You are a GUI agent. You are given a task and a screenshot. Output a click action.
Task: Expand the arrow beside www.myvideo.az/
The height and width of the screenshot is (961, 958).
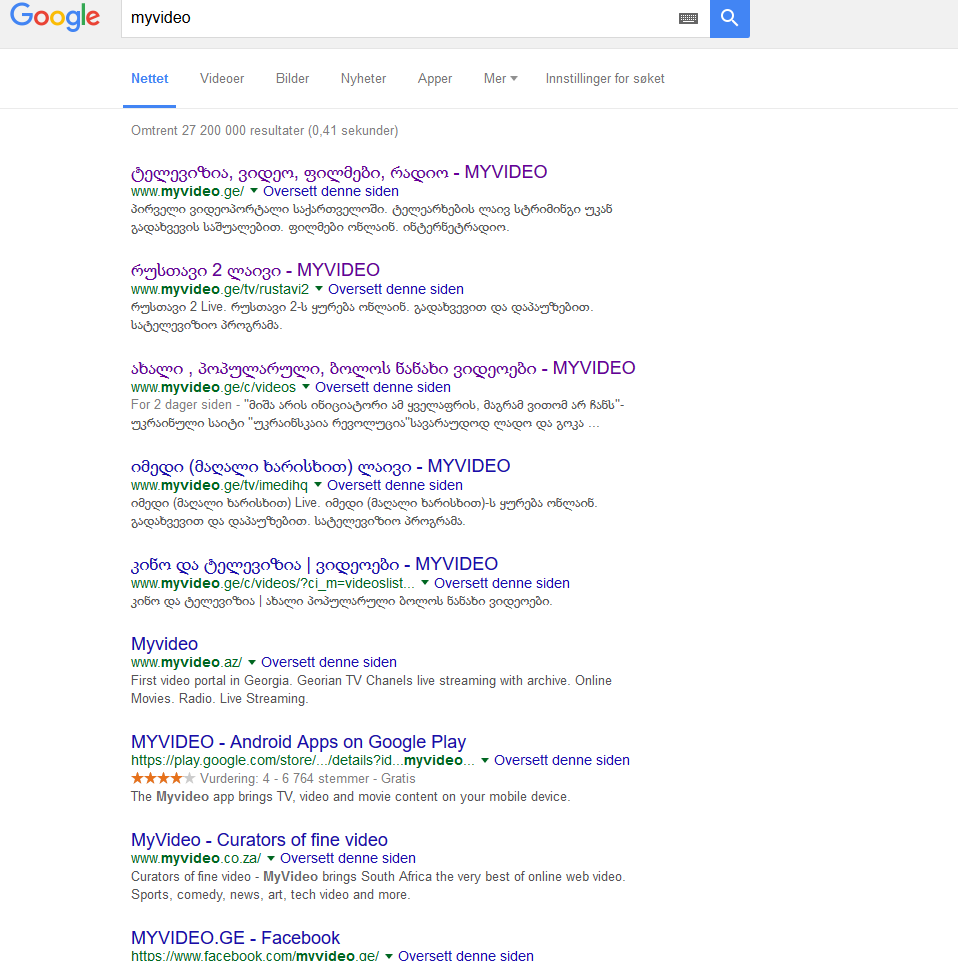(252, 663)
